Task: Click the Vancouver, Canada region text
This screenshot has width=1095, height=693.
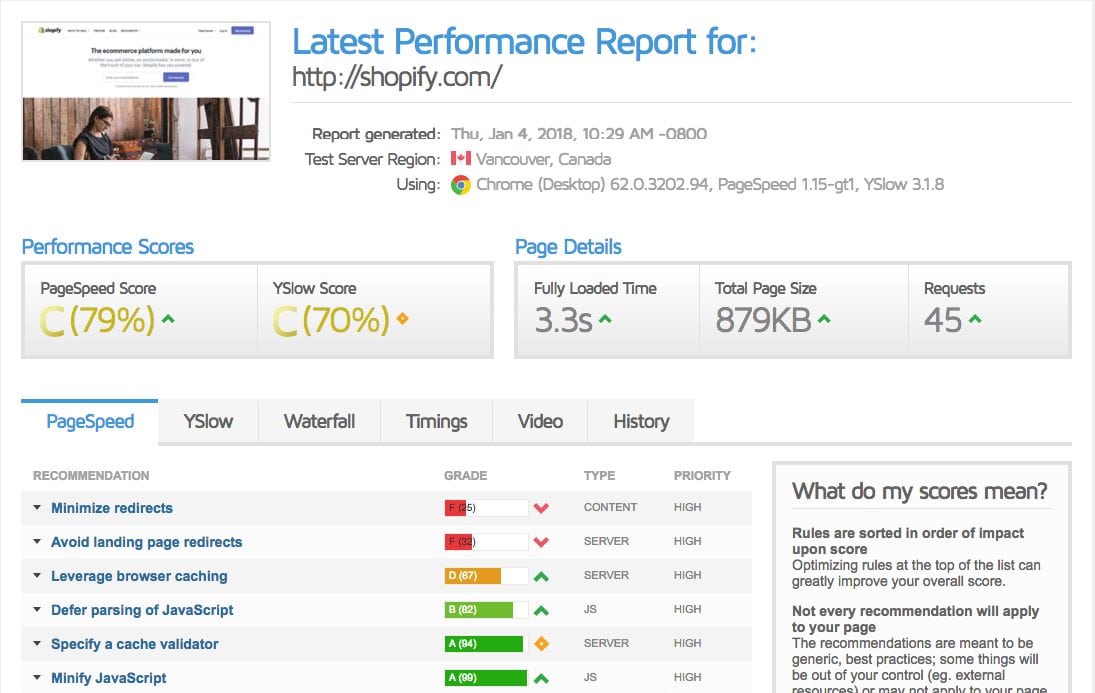Action: coord(543,159)
